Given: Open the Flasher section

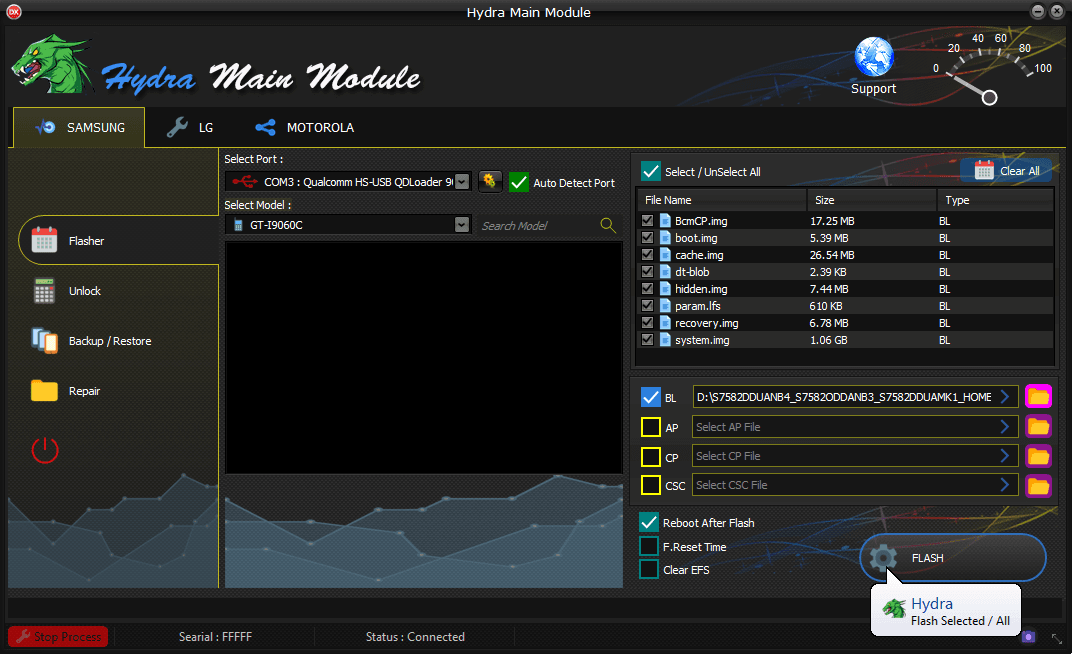Looking at the screenshot, I should coord(118,241).
